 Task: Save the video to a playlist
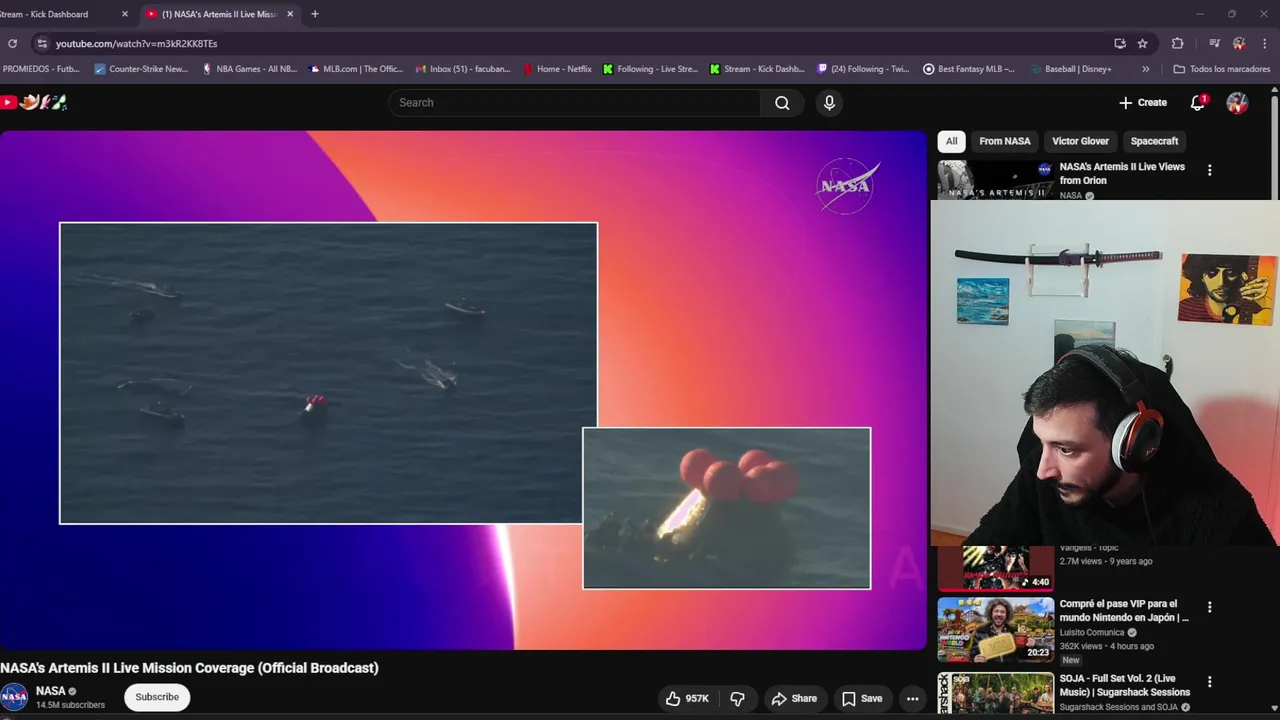(x=861, y=698)
